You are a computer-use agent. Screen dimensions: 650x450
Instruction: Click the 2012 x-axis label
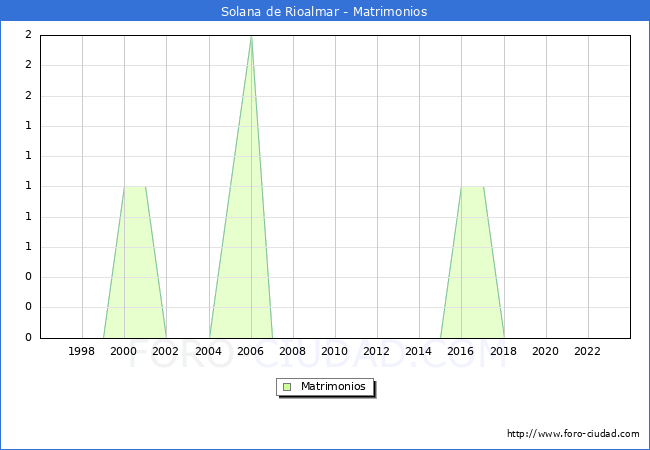point(376,351)
